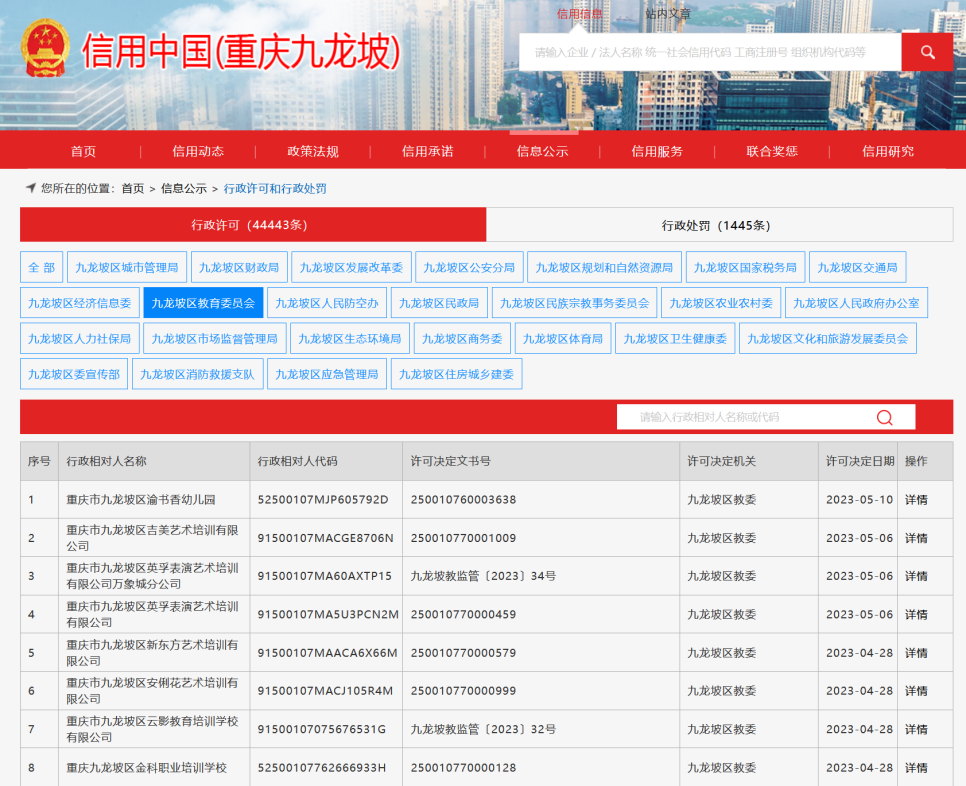
Task: Click the location arrow icon in breadcrumb
Action: tap(30, 188)
